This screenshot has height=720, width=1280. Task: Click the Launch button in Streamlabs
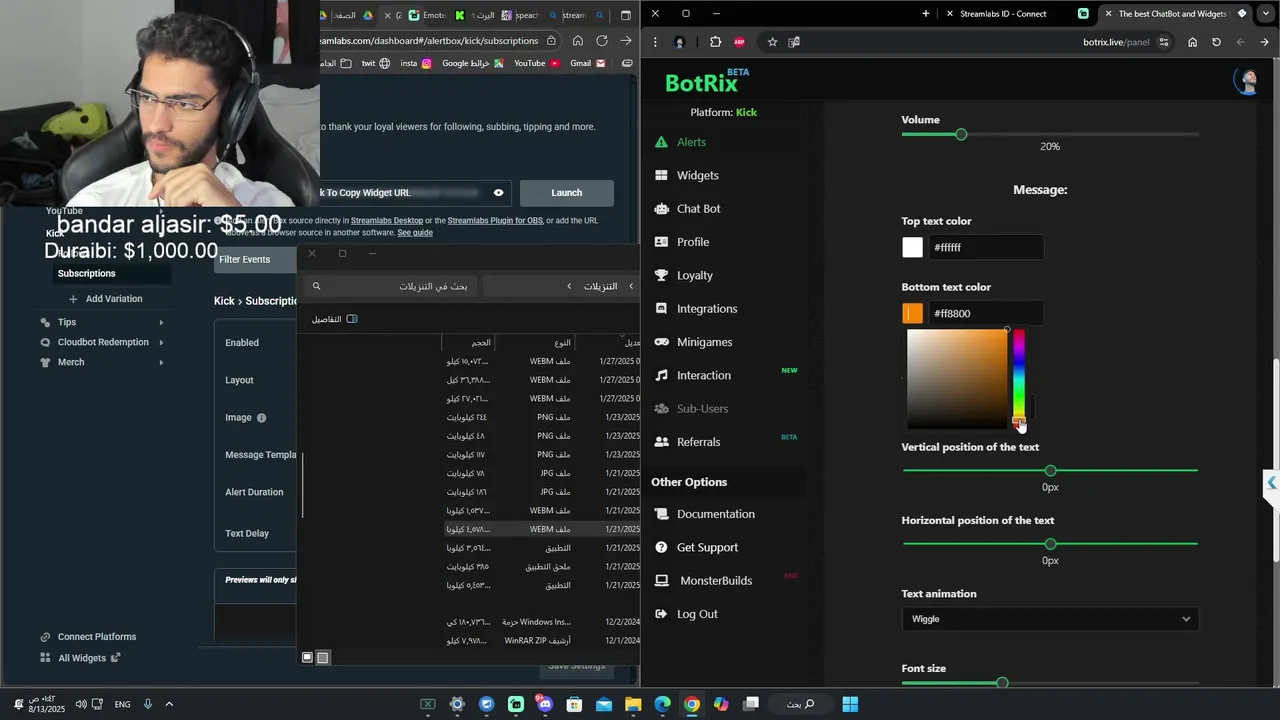[x=566, y=193]
